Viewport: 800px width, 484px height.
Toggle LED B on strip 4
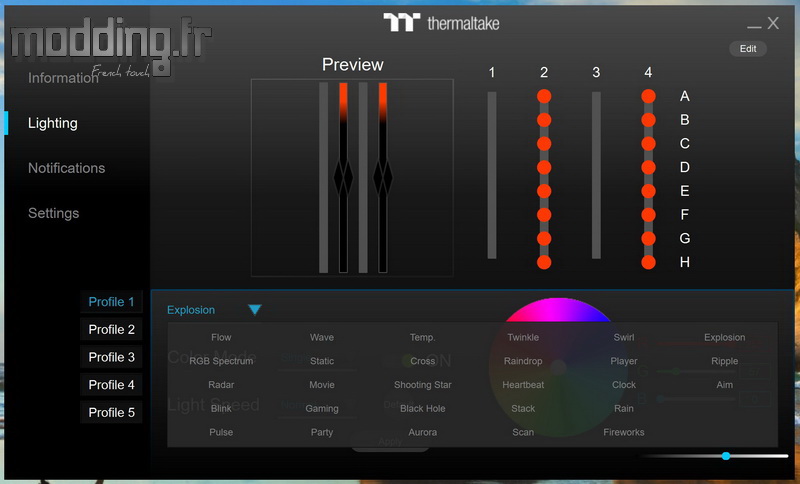(x=648, y=120)
